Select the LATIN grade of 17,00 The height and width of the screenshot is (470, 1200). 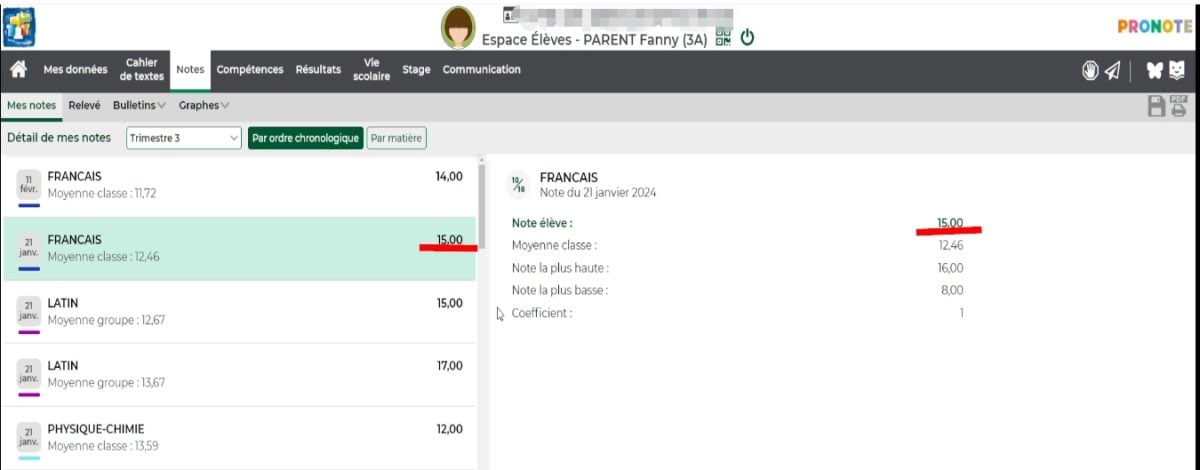click(240, 374)
